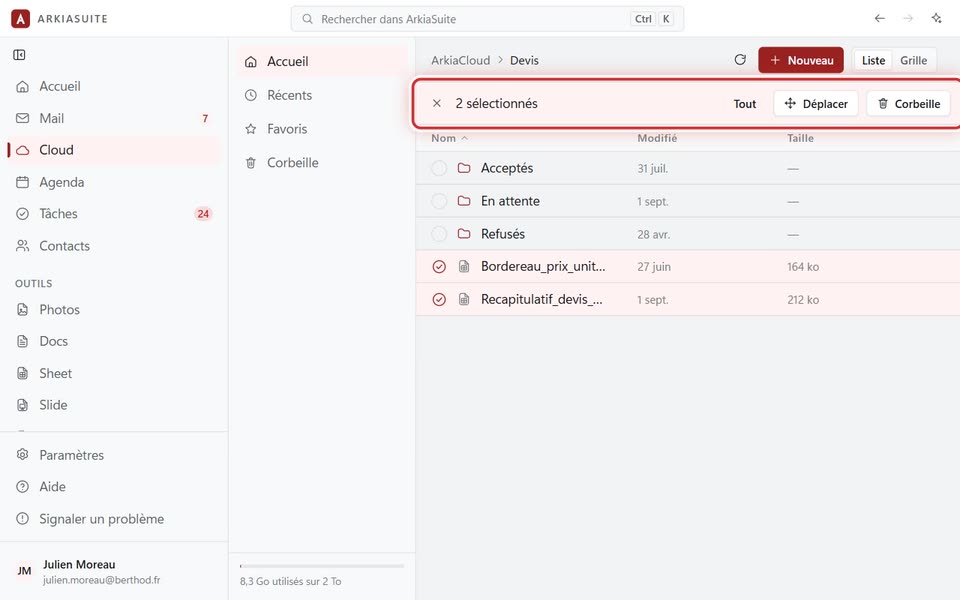
Task: Click the ArkiaSuite logo icon
Action: click(20, 19)
